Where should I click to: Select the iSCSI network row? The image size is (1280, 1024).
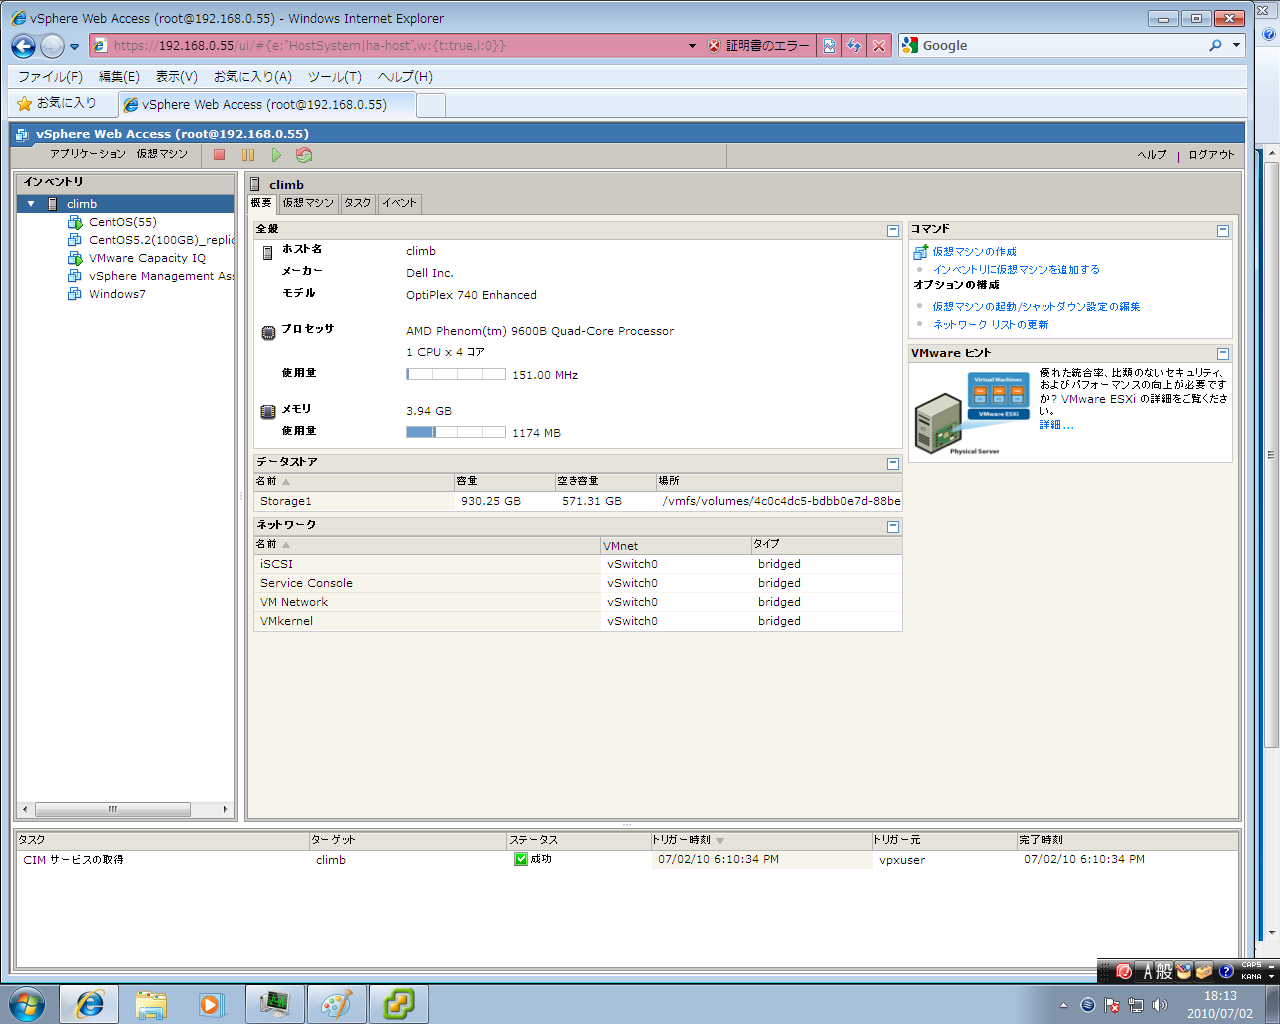coord(577,564)
